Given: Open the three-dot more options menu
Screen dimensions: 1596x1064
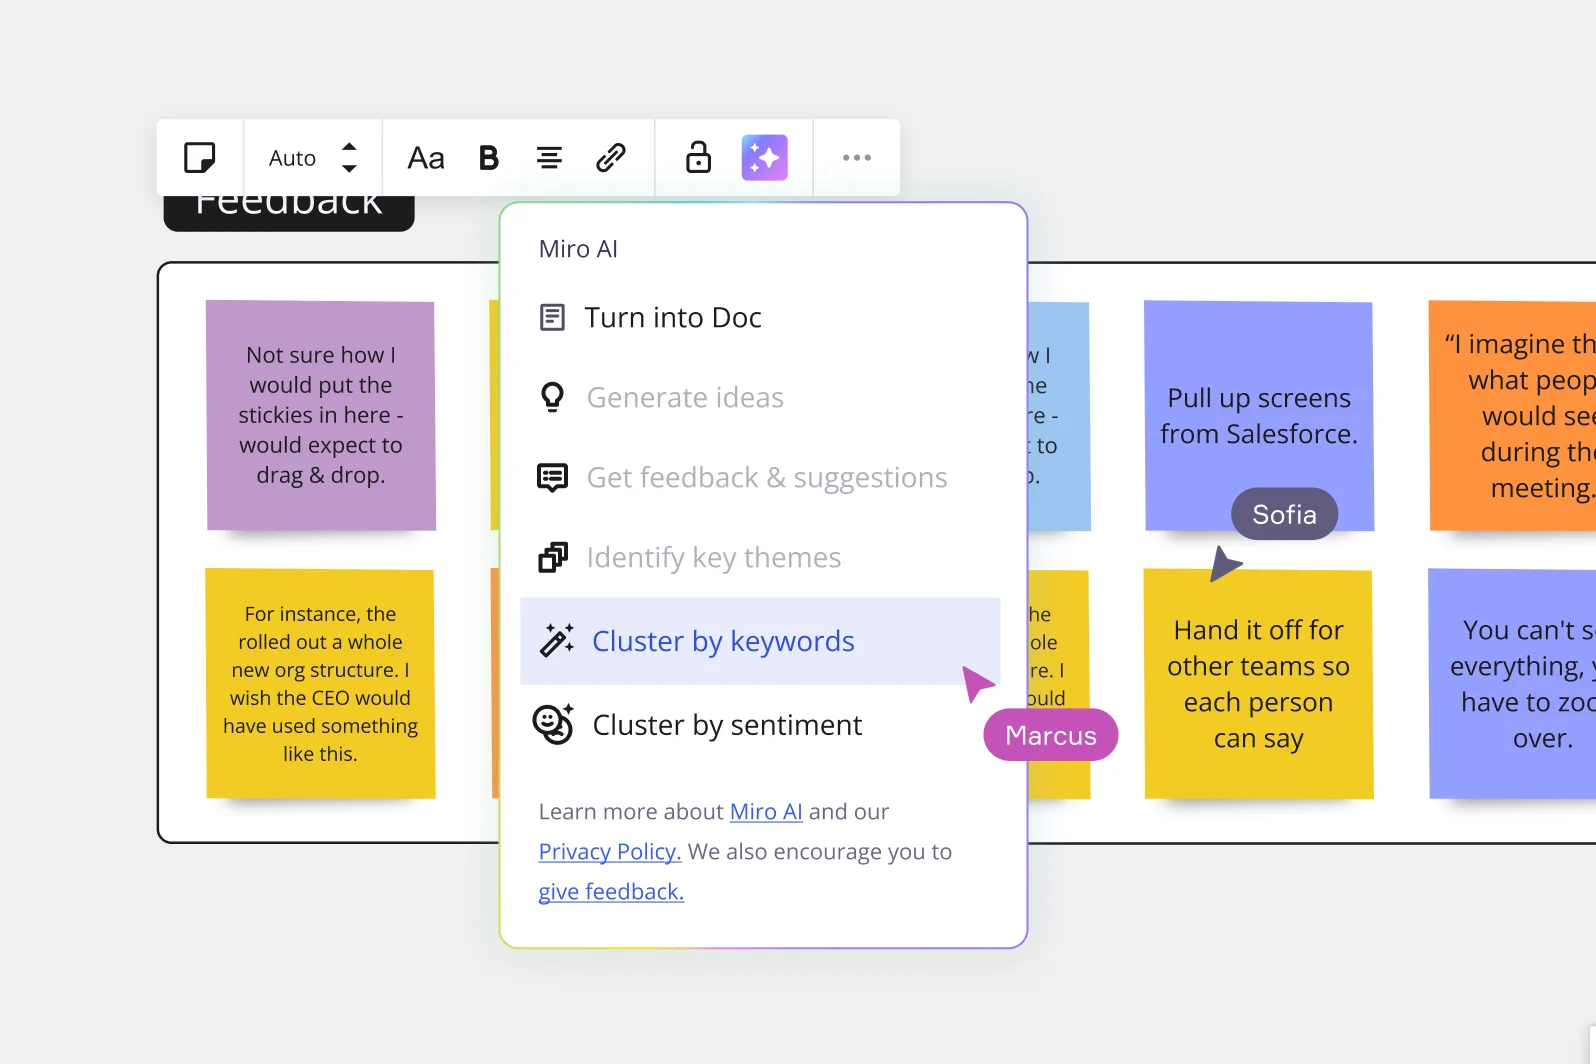Looking at the screenshot, I should point(857,158).
